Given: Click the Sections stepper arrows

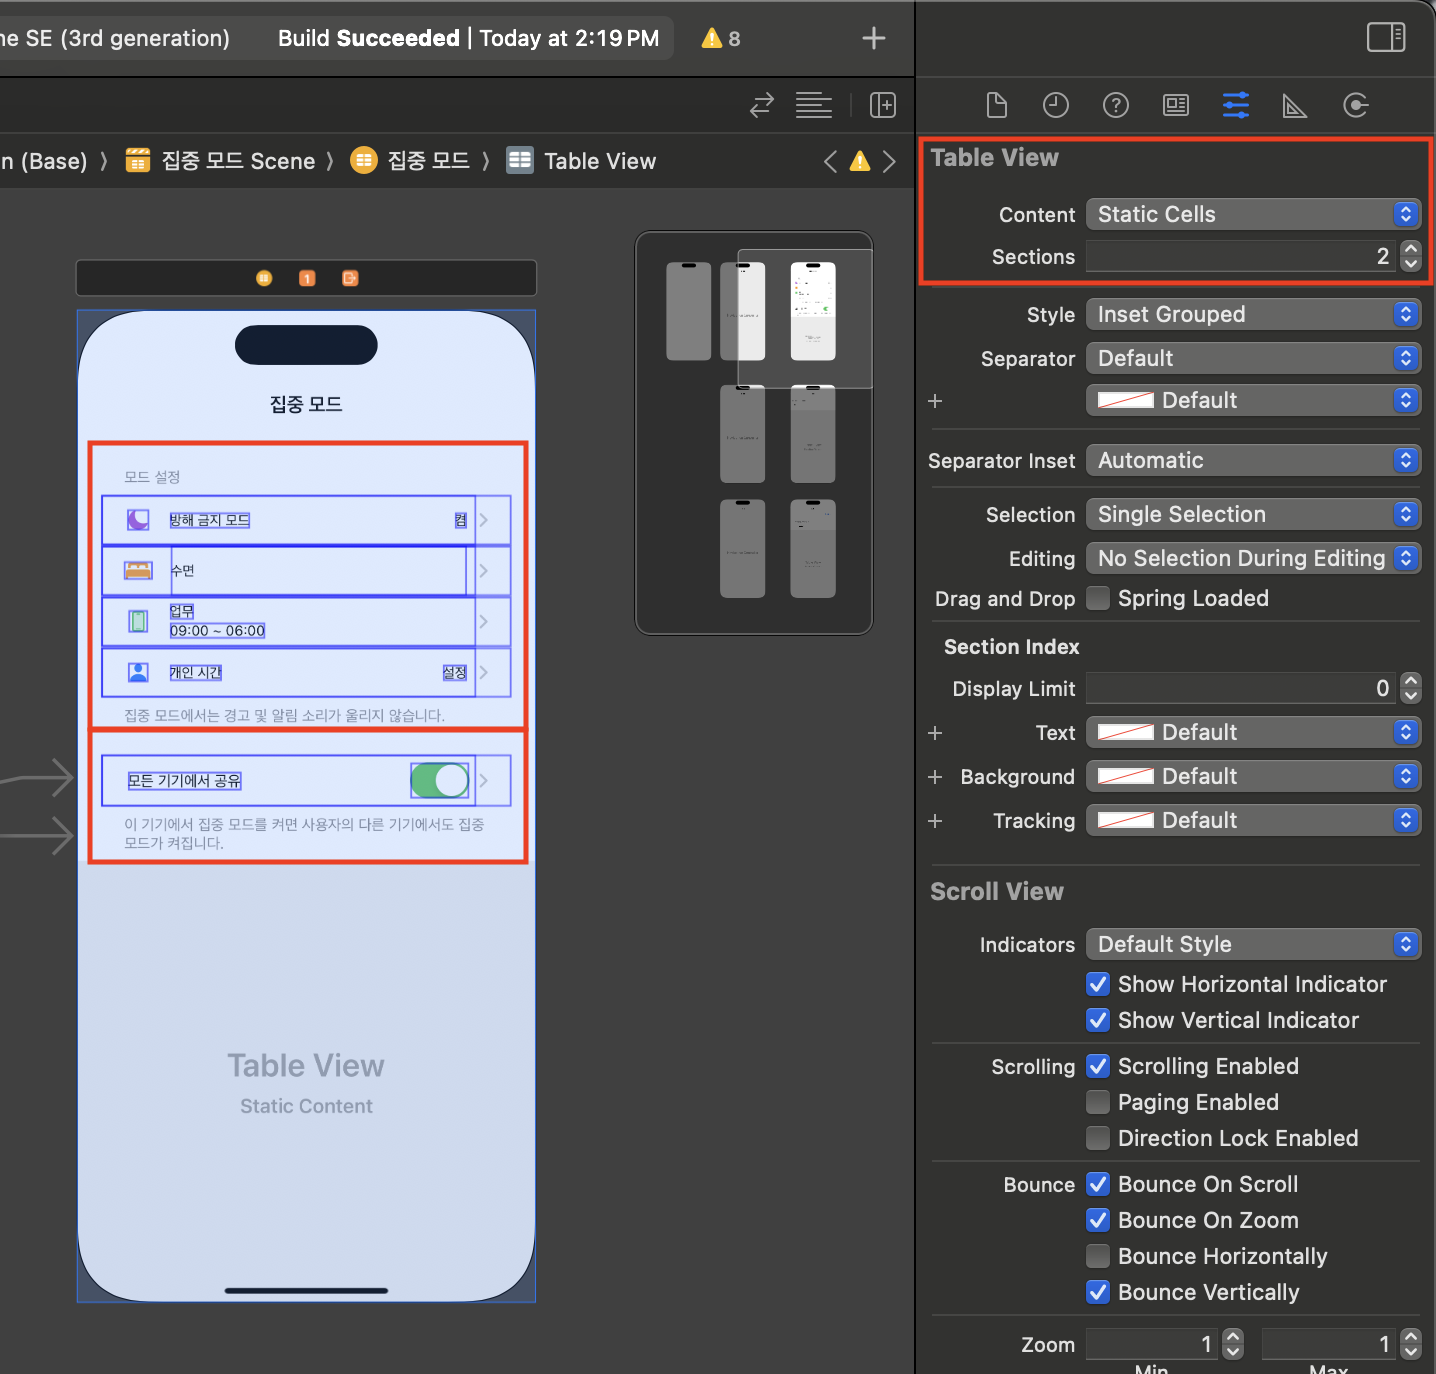Looking at the screenshot, I should [x=1411, y=256].
